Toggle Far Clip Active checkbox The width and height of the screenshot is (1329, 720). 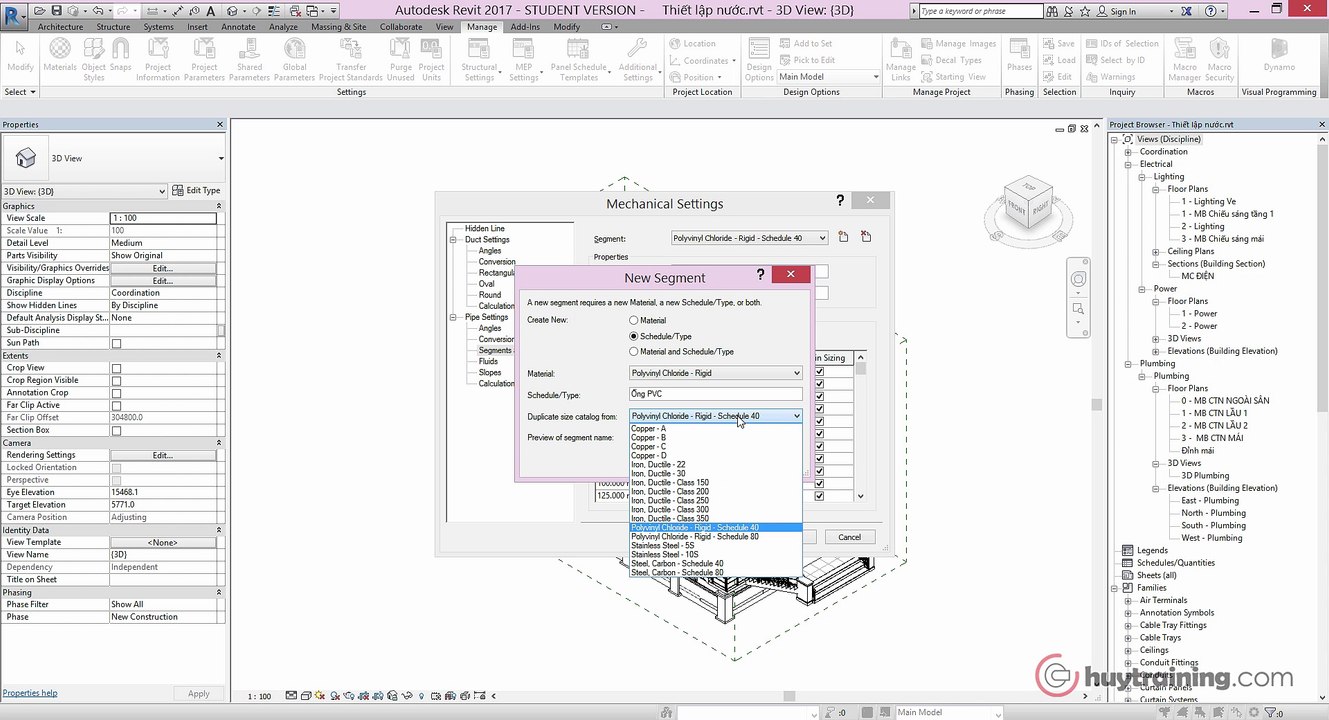pos(116,405)
